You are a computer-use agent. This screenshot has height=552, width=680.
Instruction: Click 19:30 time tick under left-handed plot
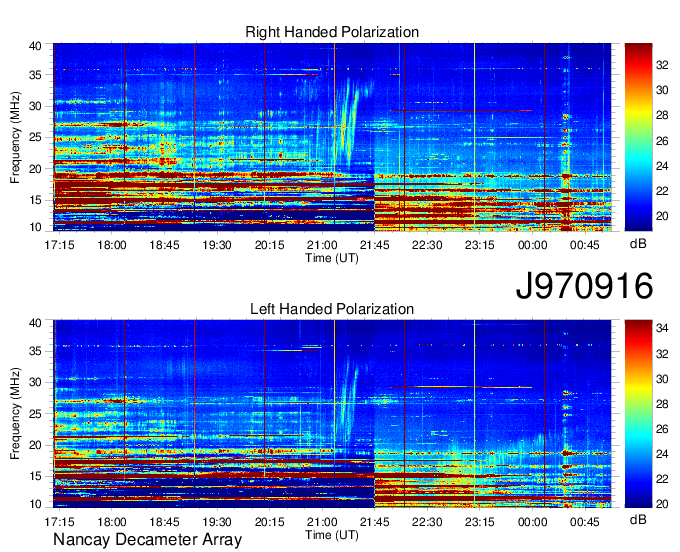point(217,522)
